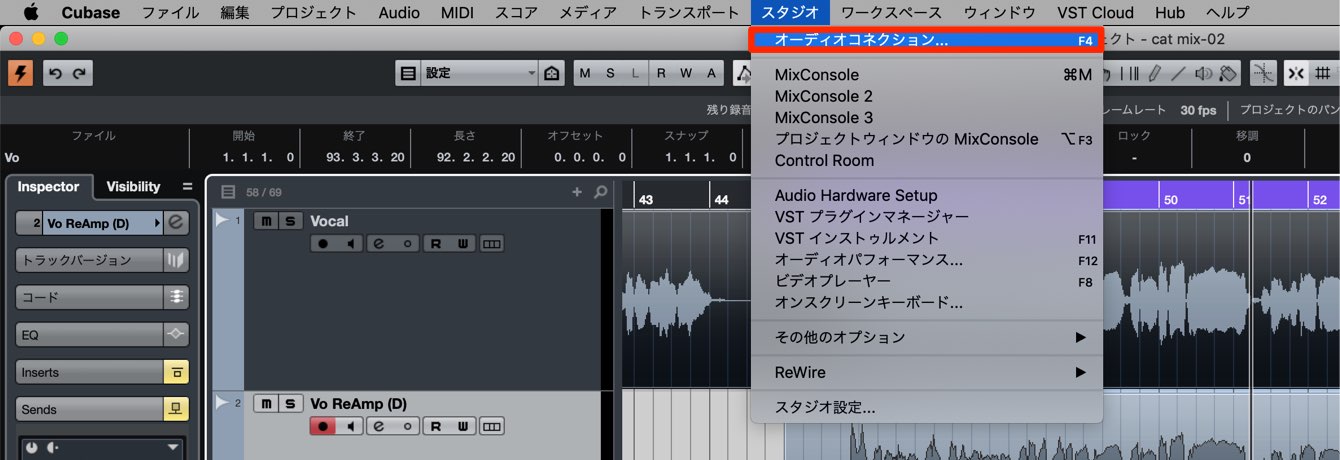This screenshot has height=460, width=1340.
Task: Toggle global Mute M button in toolbar
Action: point(585,73)
